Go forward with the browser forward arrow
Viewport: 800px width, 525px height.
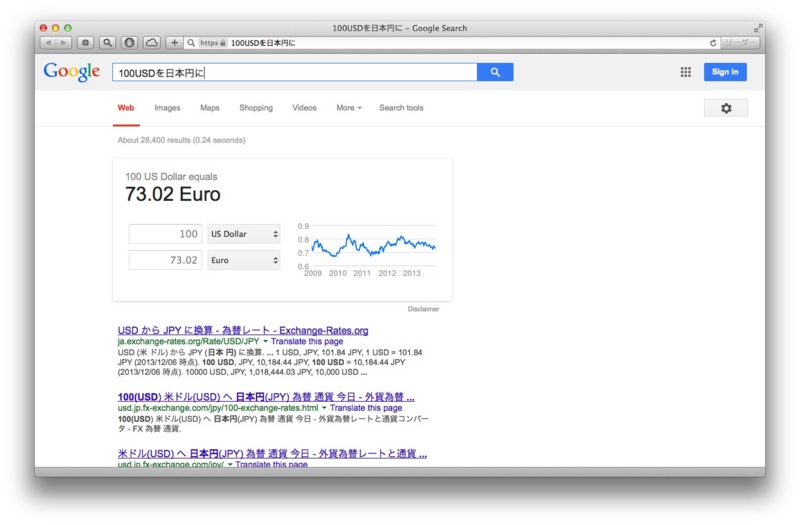click(x=64, y=43)
